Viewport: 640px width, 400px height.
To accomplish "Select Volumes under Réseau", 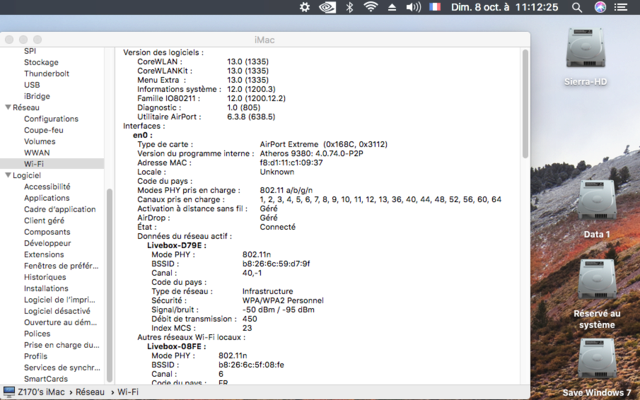I will point(40,141).
